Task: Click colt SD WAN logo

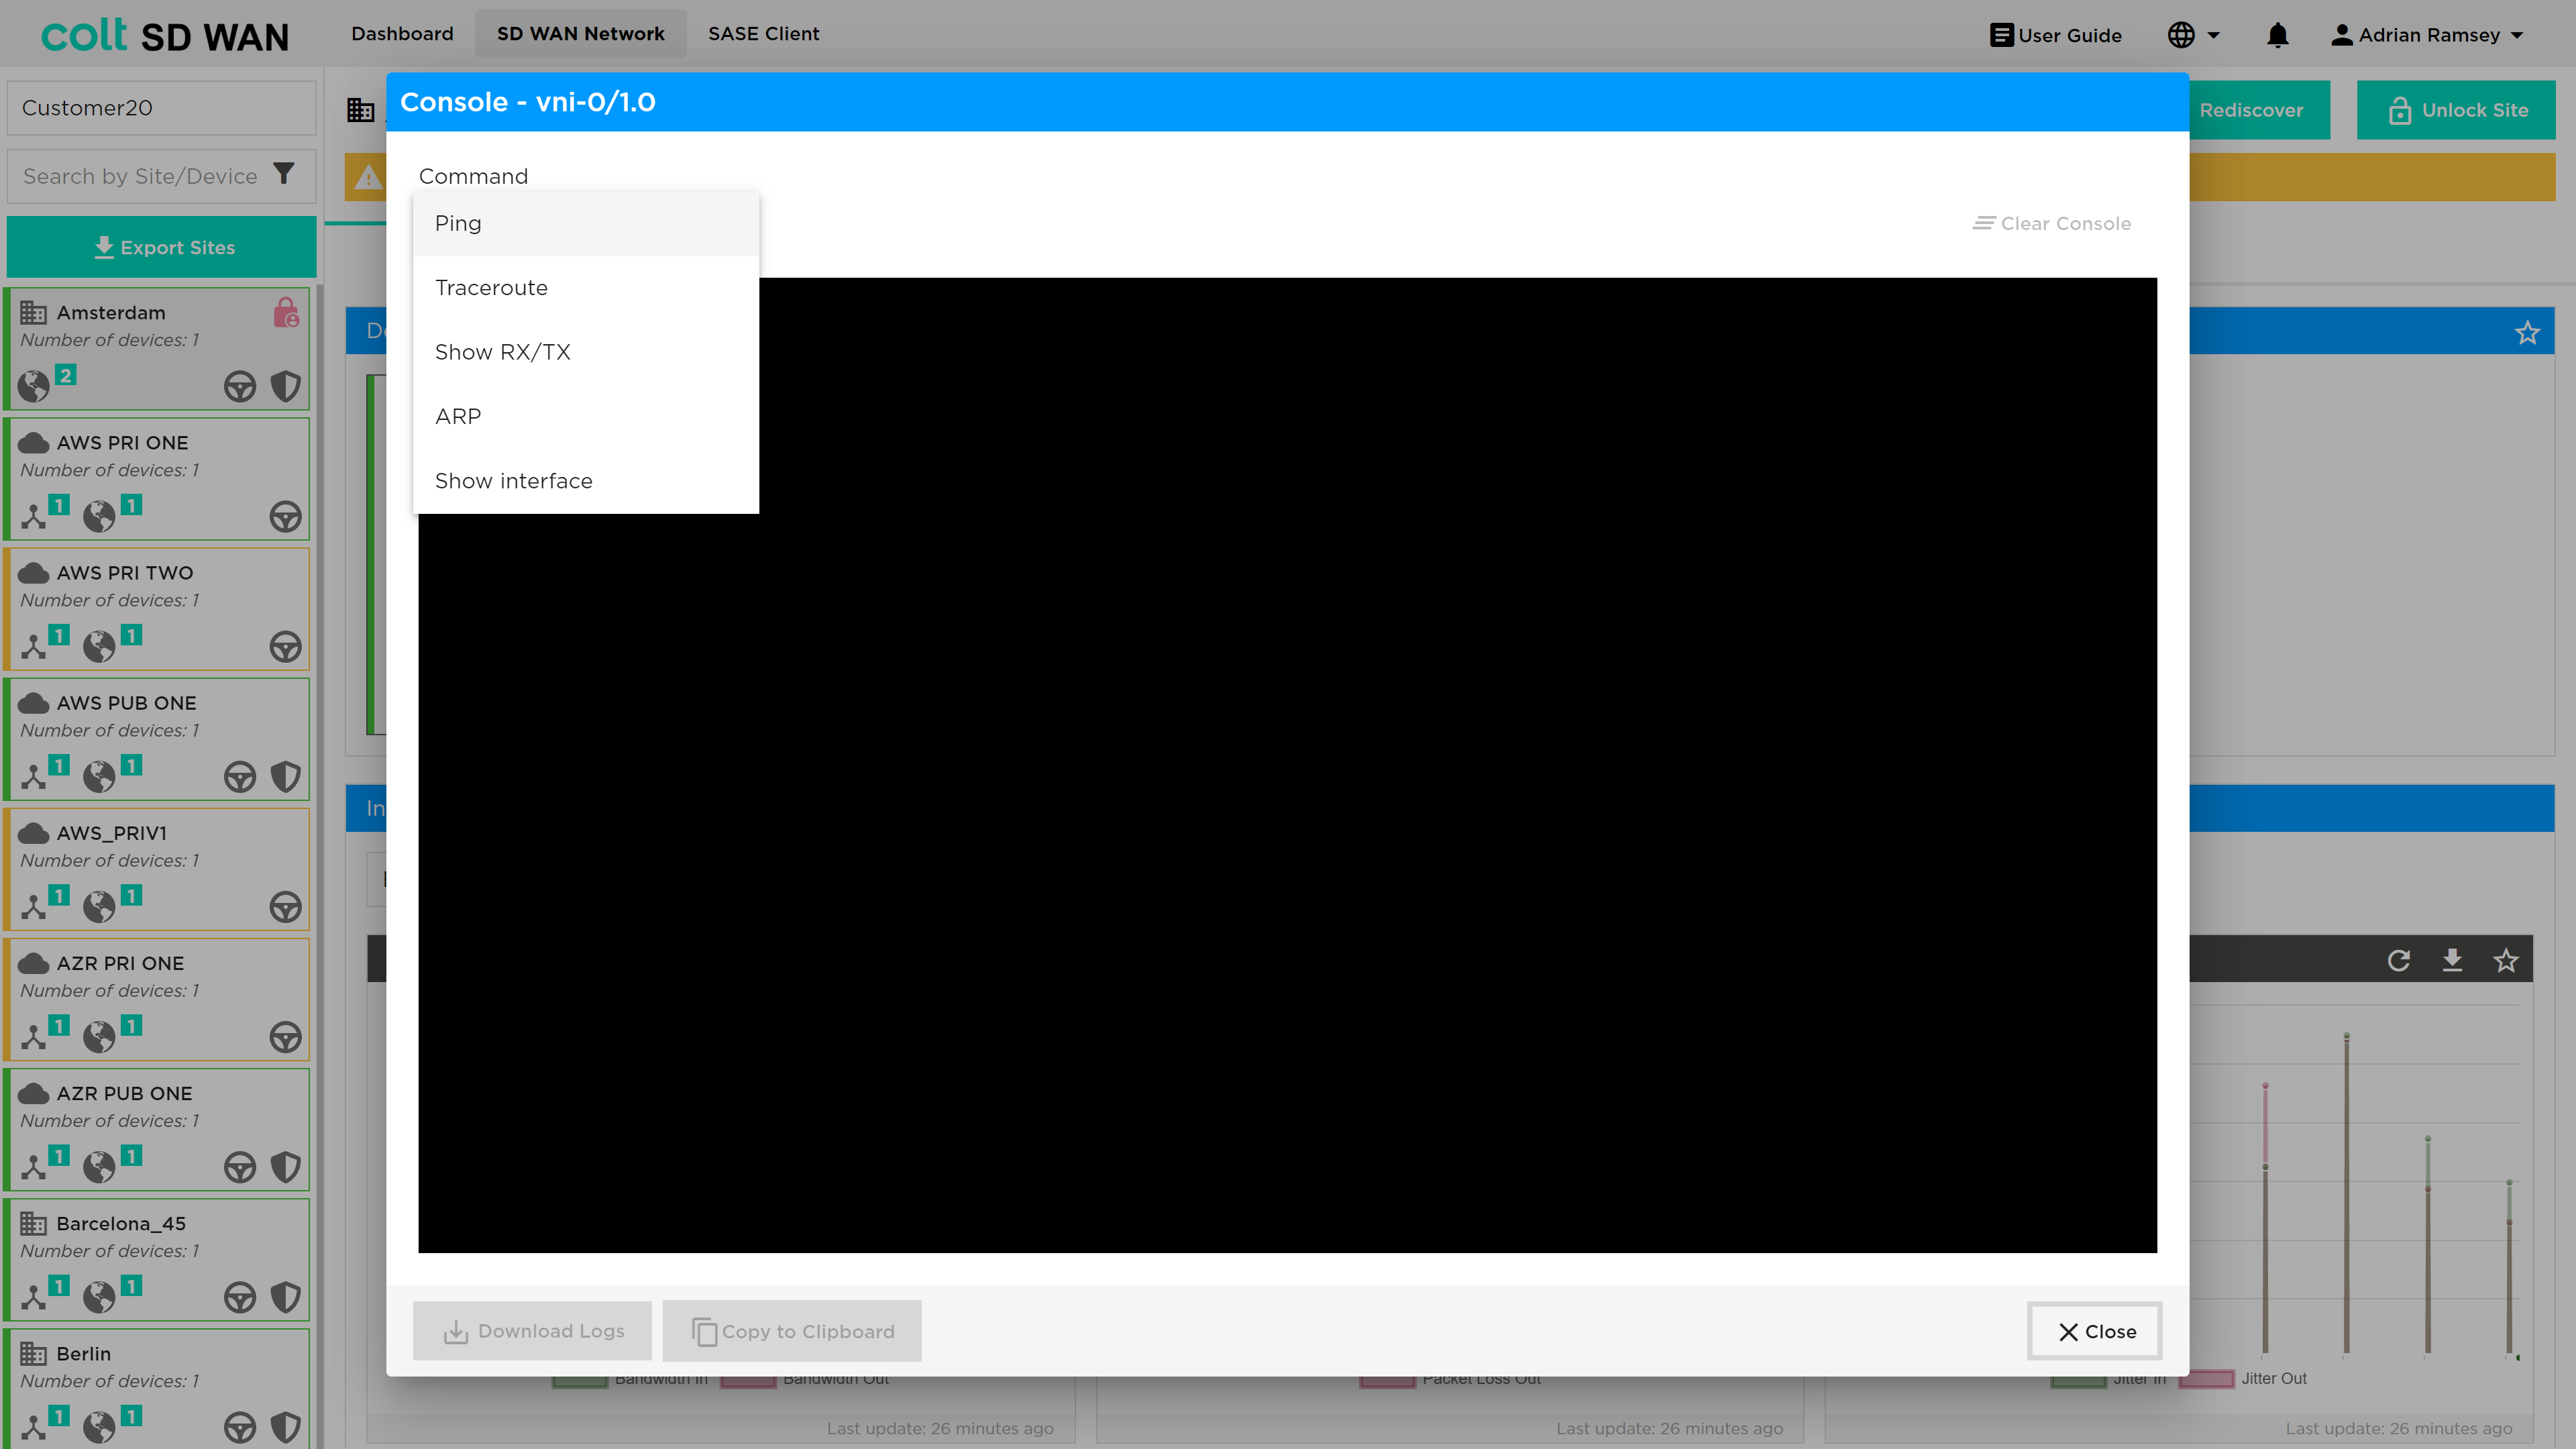Action: [165, 35]
